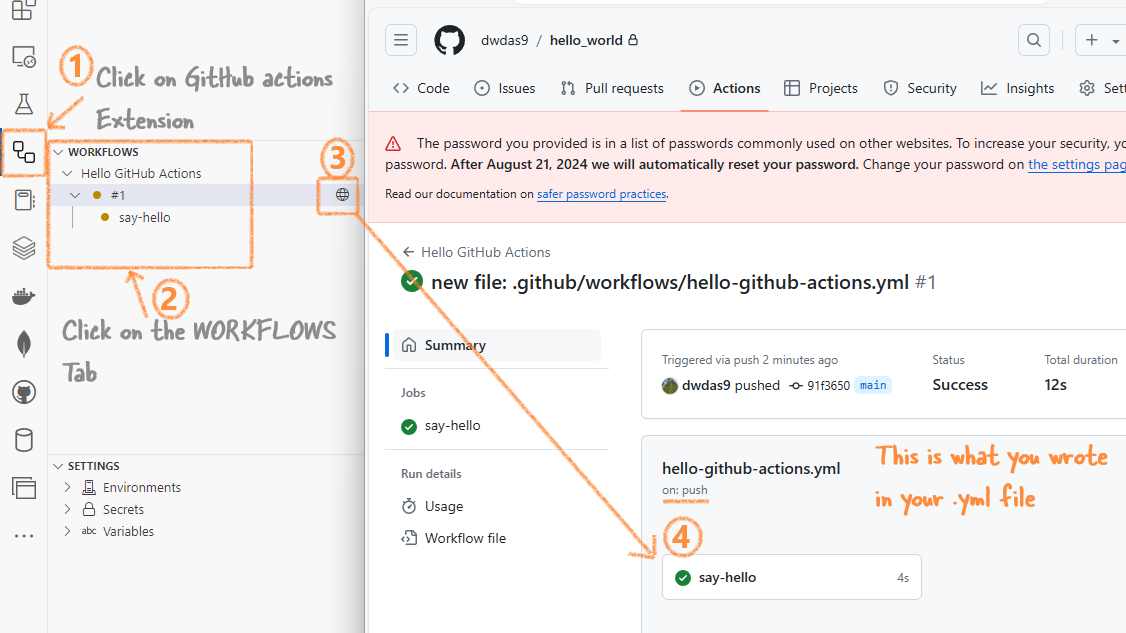Click the back arrow beside Hello GitHub Actions
Screen dimensions: 1126x633
coord(409,252)
